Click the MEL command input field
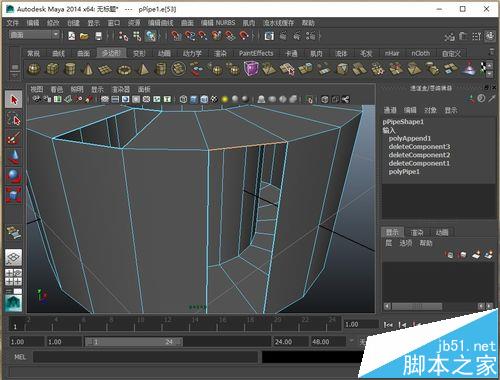Screen dimensions: 500x380 pyautogui.click(x=146, y=357)
